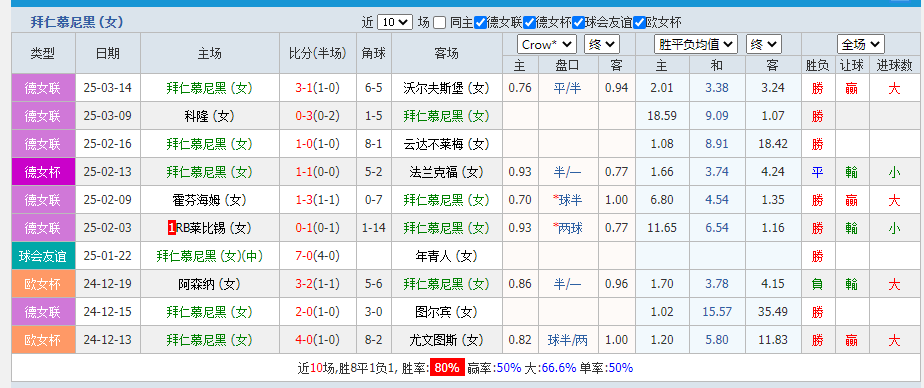Click the 7-0(4-0) score on 25-01-22
The width and height of the screenshot is (924, 388).
click(x=318, y=256)
